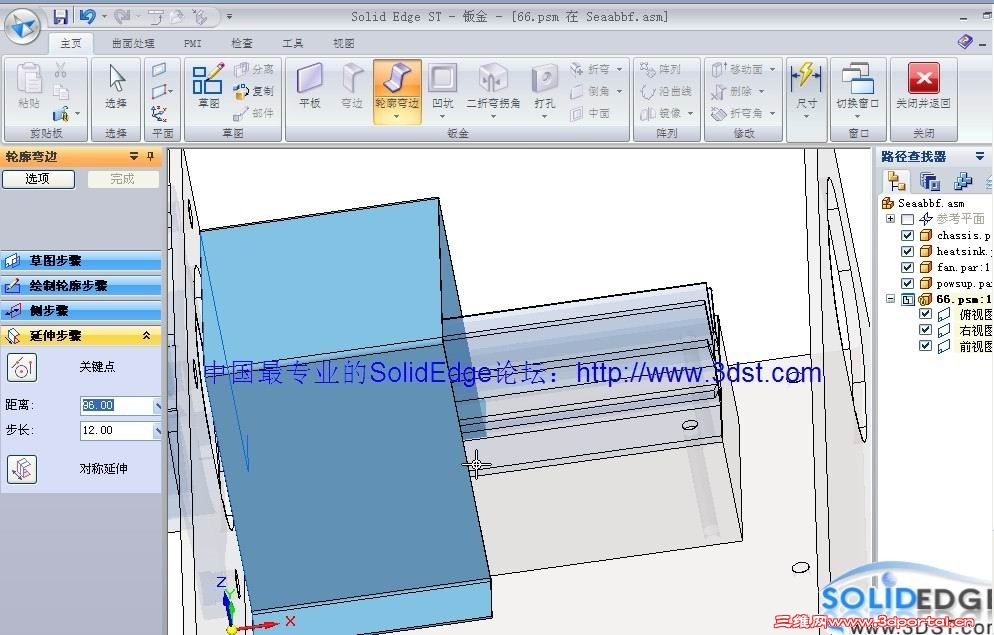
Task: Click the coordinate system plane icon
Action: click(159, 114)
